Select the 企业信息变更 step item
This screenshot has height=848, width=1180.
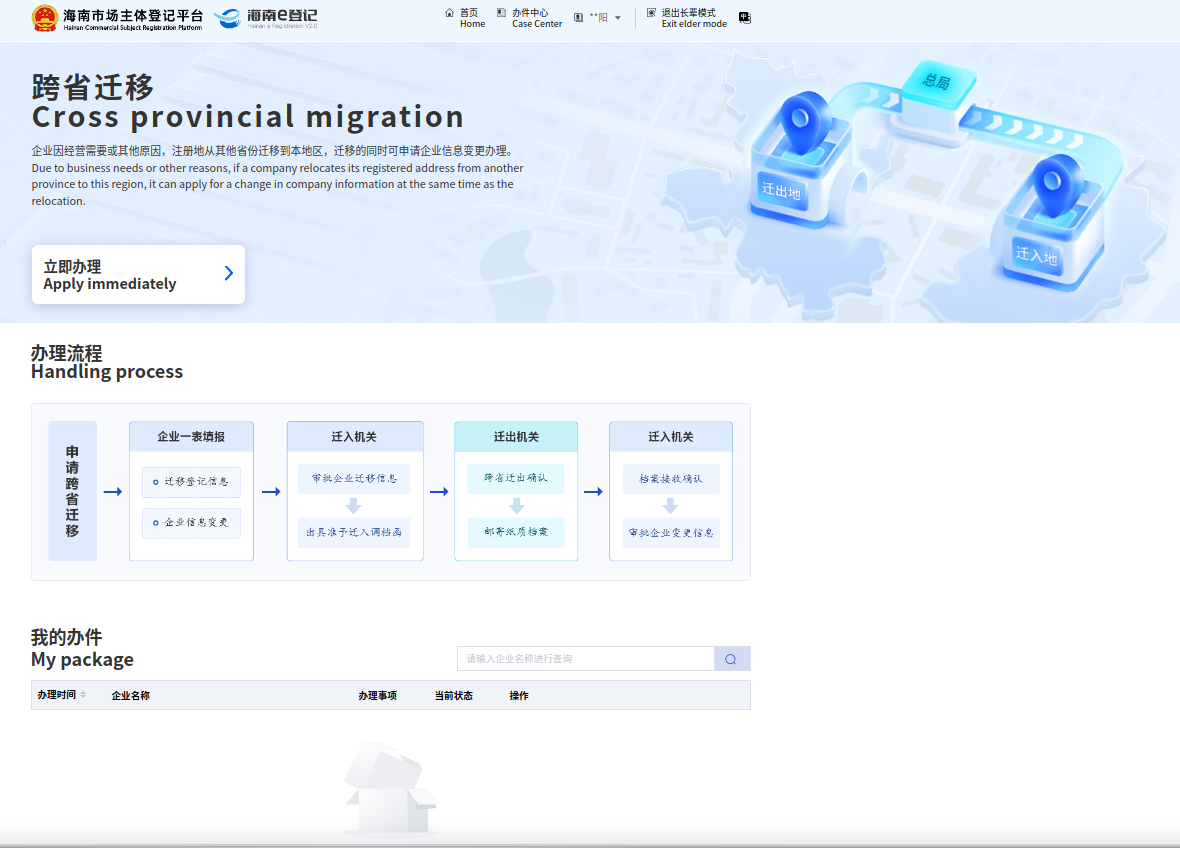point(191,523)
